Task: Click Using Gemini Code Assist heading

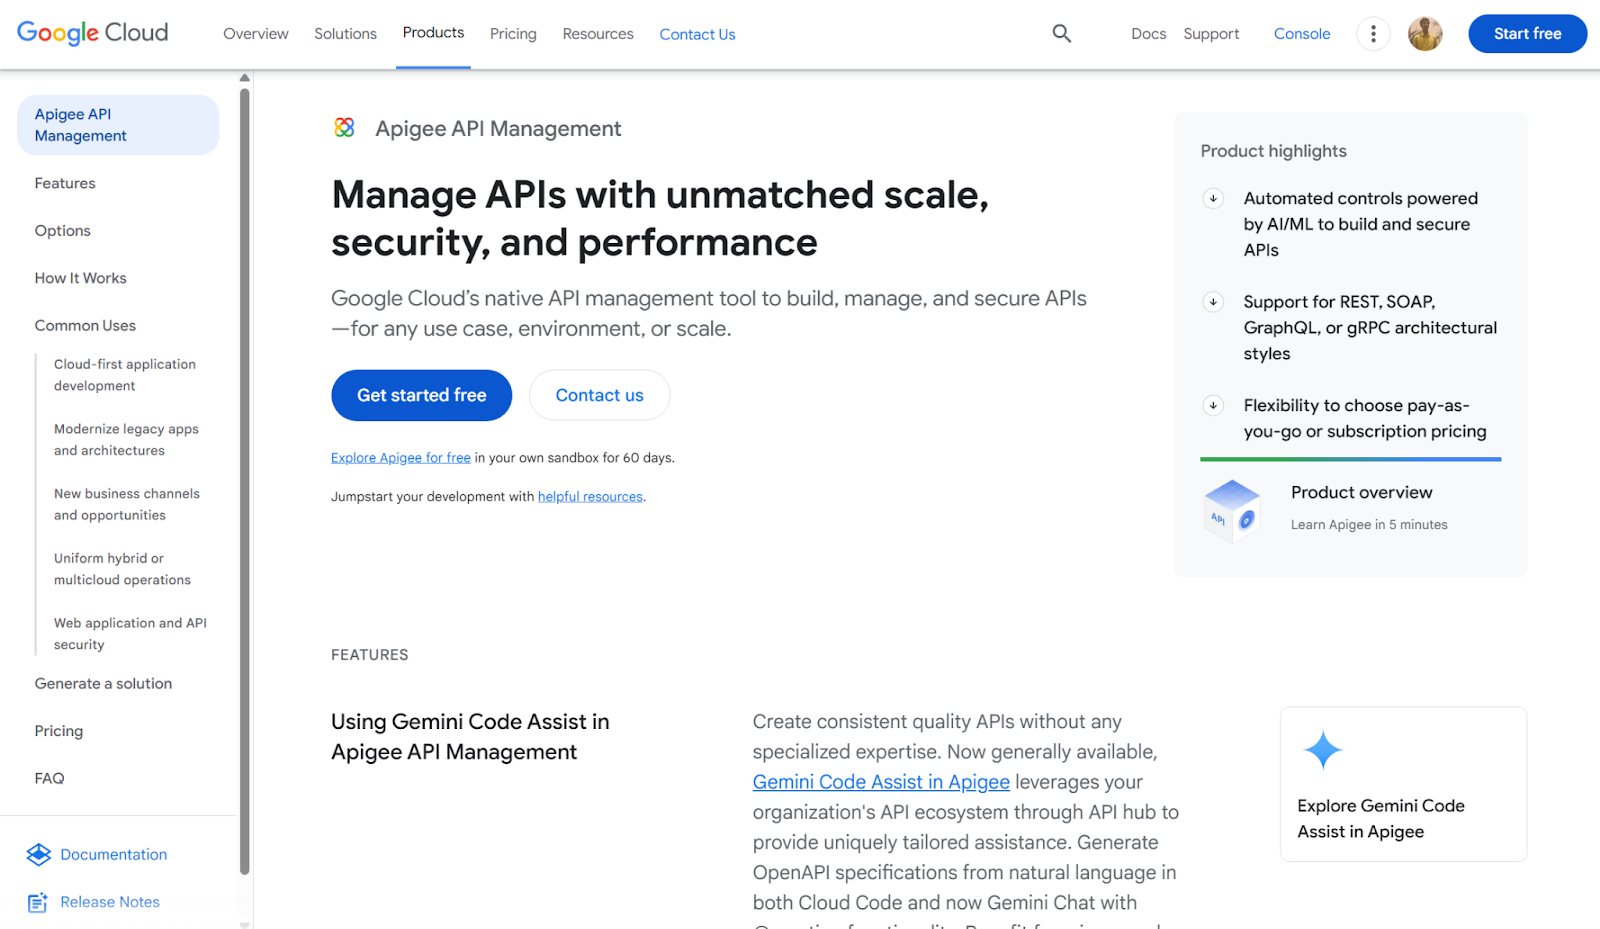Action: point(470,737)
